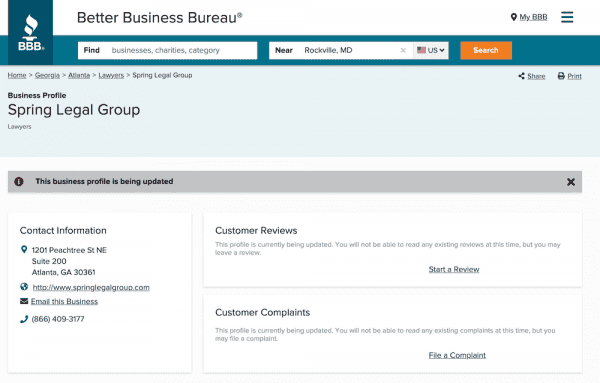Click the My BBB location pin icon
The width and height of the screenshot is (600, 383).
tap(514, 17)
